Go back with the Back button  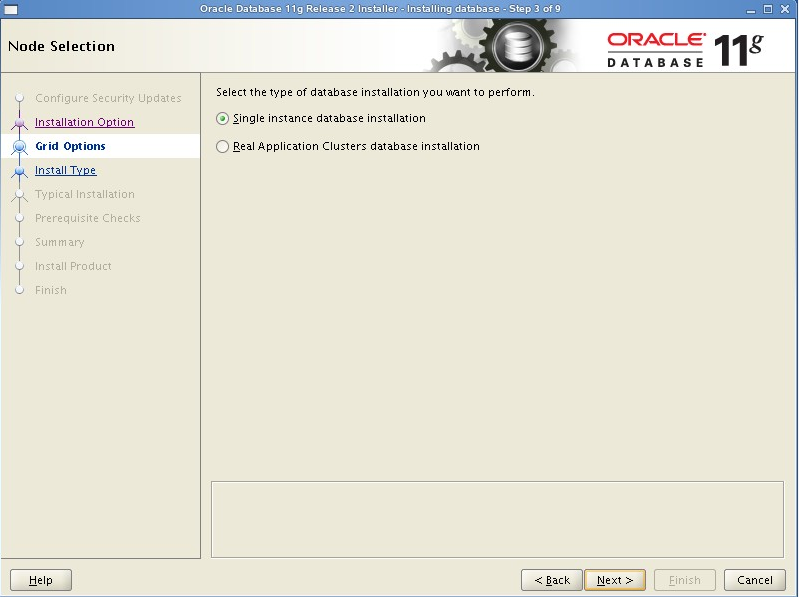point(551,580)
